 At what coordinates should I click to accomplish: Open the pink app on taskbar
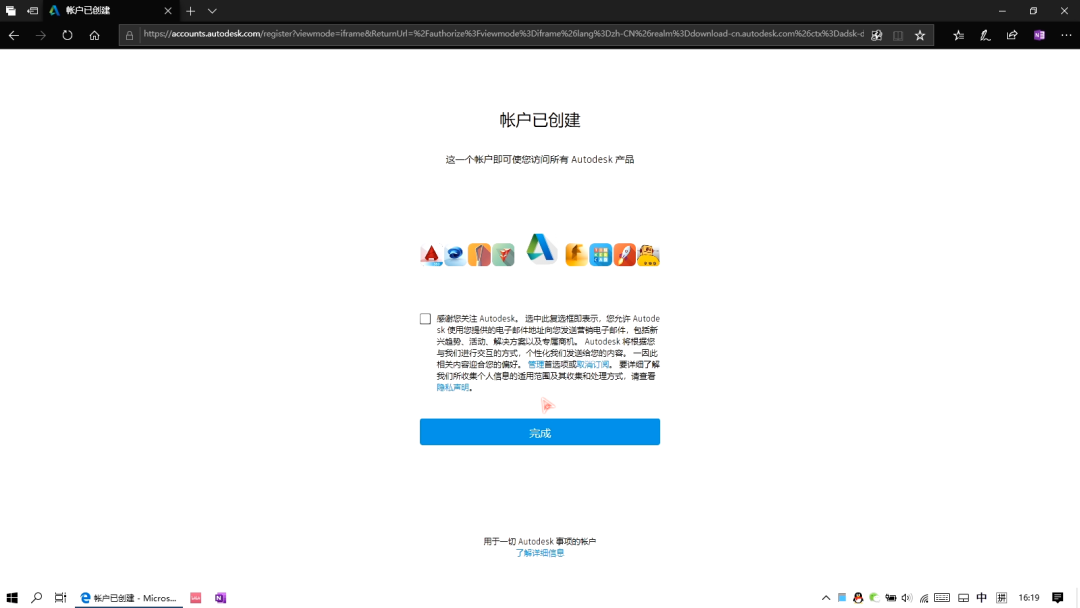[196, 598]
